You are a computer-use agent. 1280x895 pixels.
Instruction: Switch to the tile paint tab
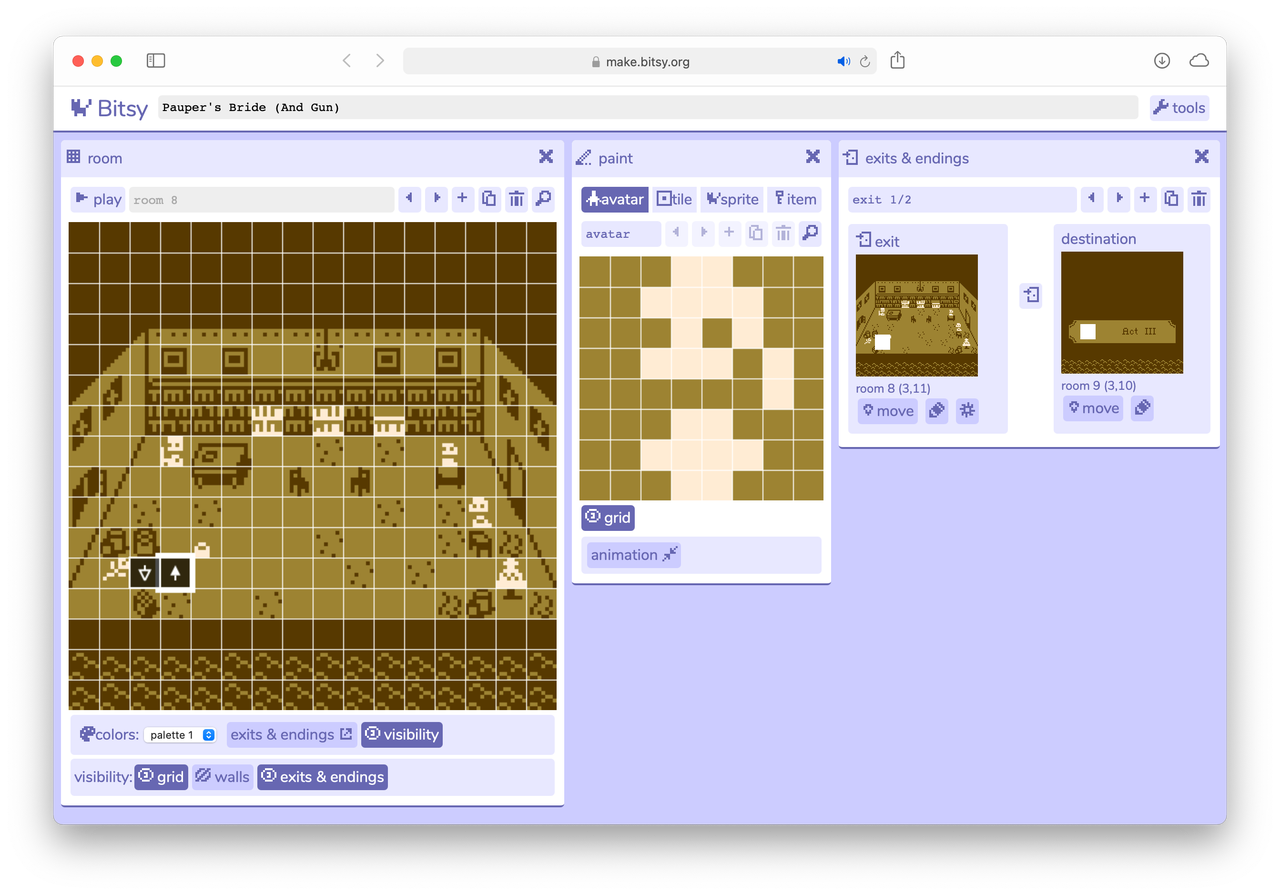pos(674,199)
